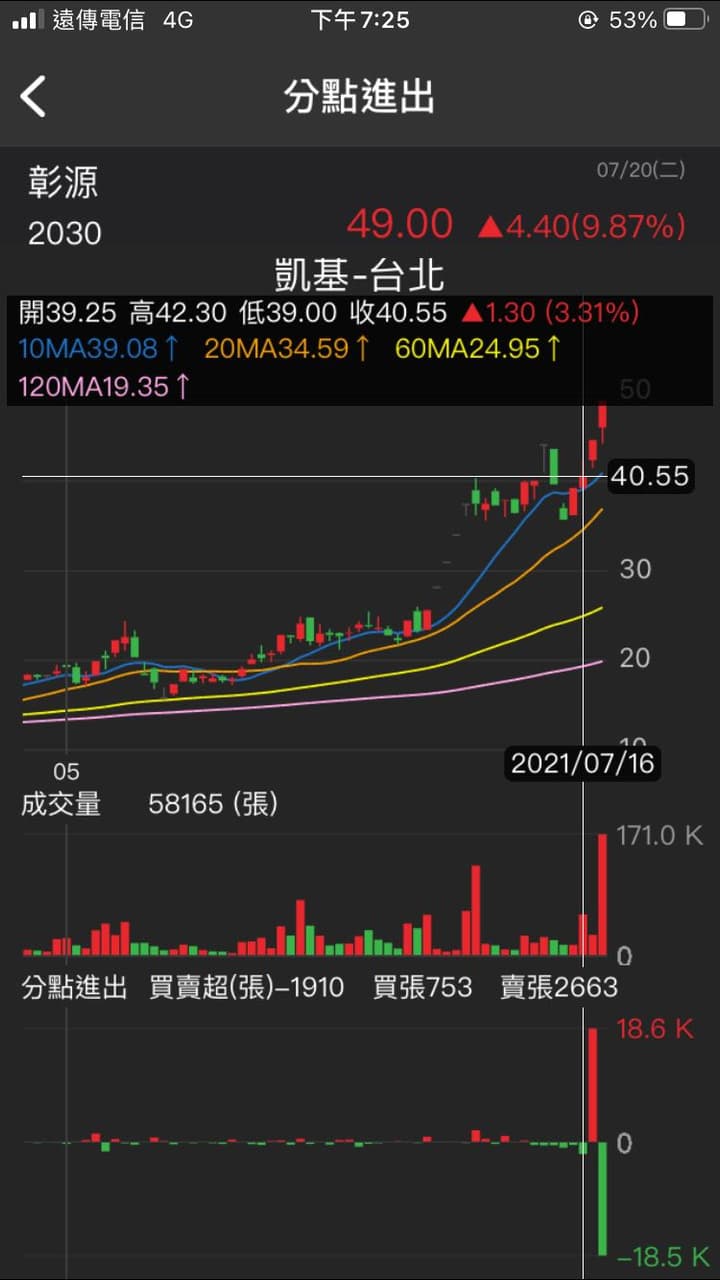
Task: Tap the red up-triangle price change icon
Action: tap(488, 228)
